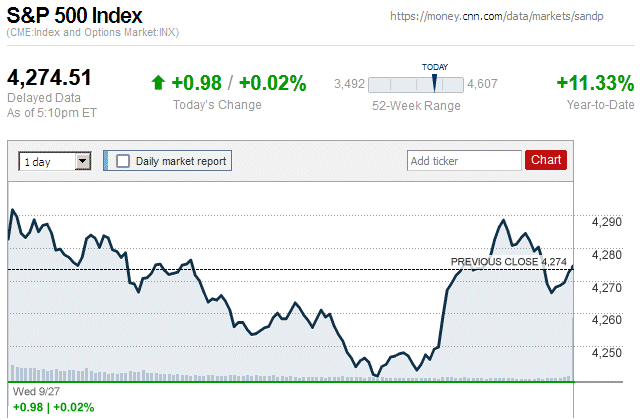
Task: Open the money.cnn.com URL link
Action: [512, 17]
